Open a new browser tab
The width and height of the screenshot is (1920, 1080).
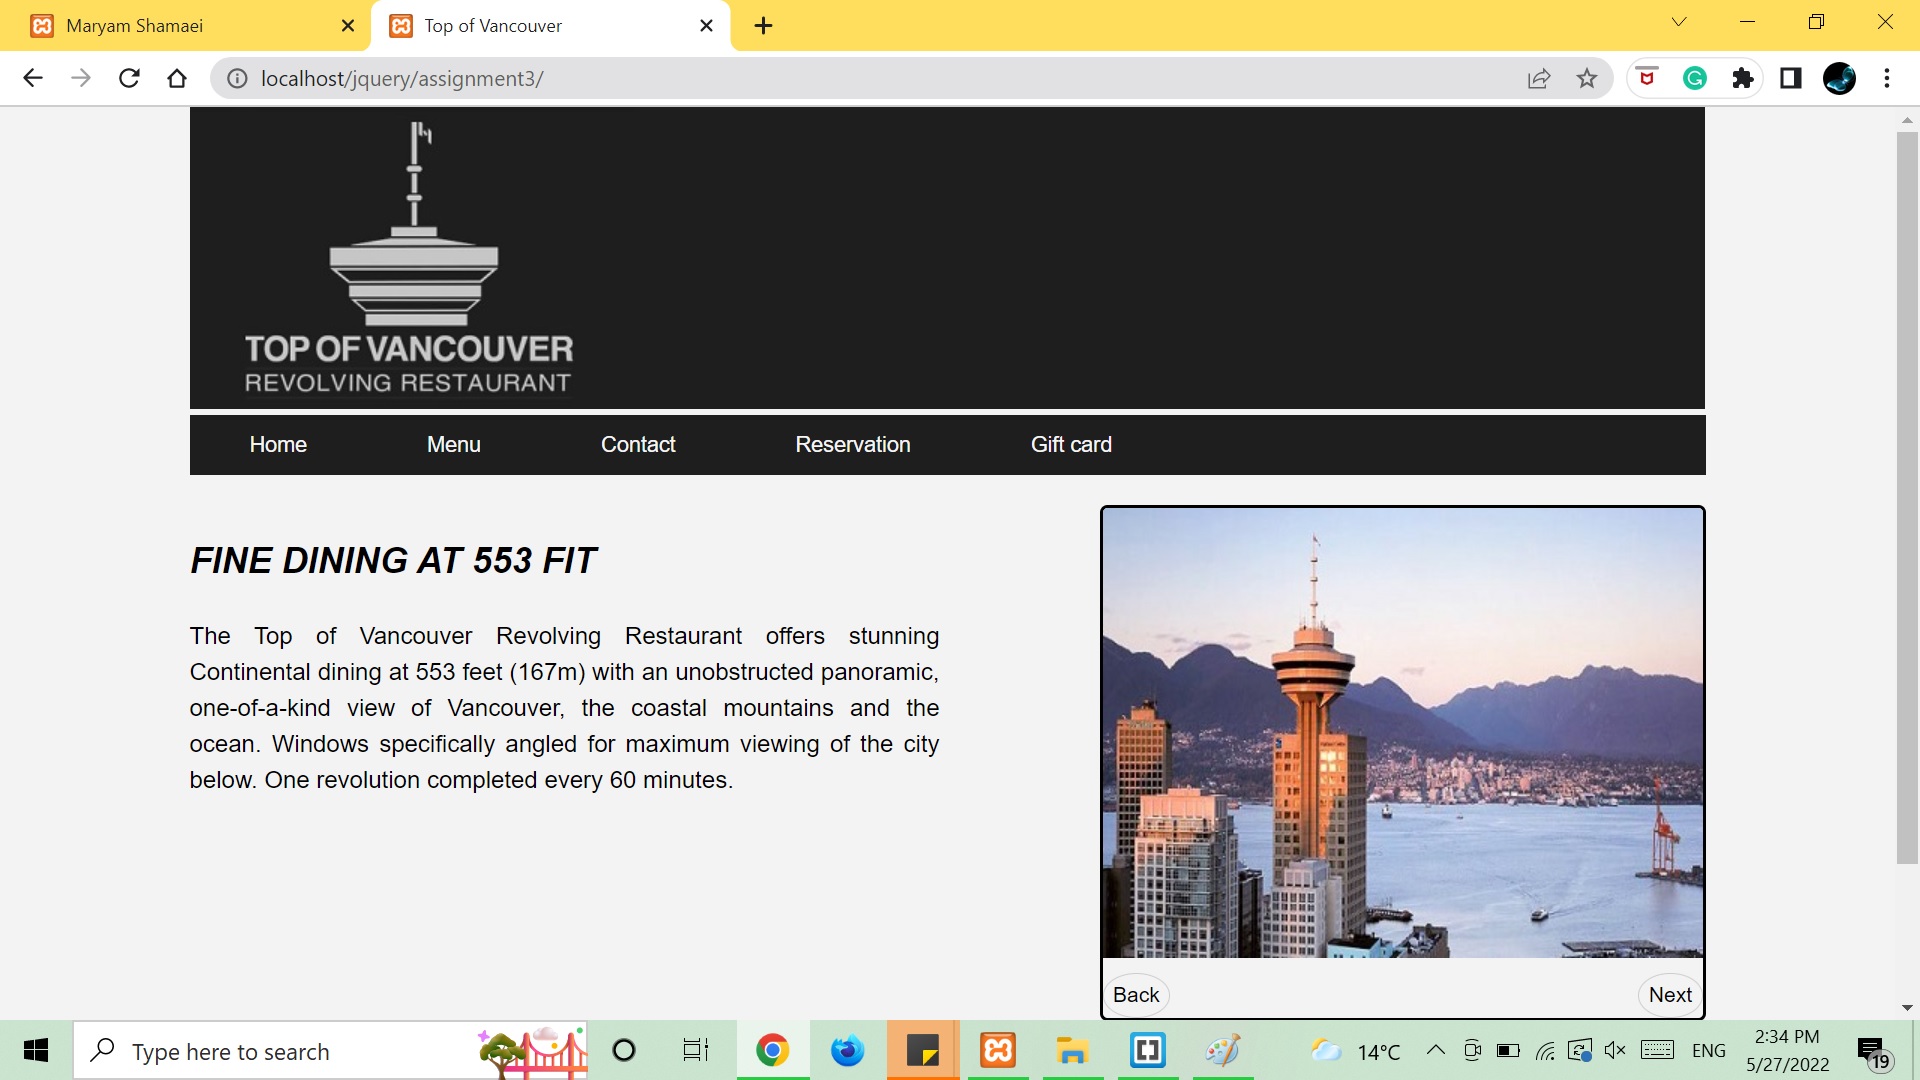[764, 26]
